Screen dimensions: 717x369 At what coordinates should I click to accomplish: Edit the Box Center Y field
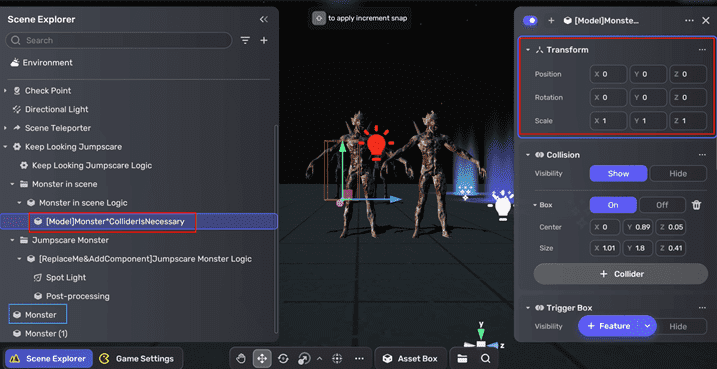tap(638, 227)
